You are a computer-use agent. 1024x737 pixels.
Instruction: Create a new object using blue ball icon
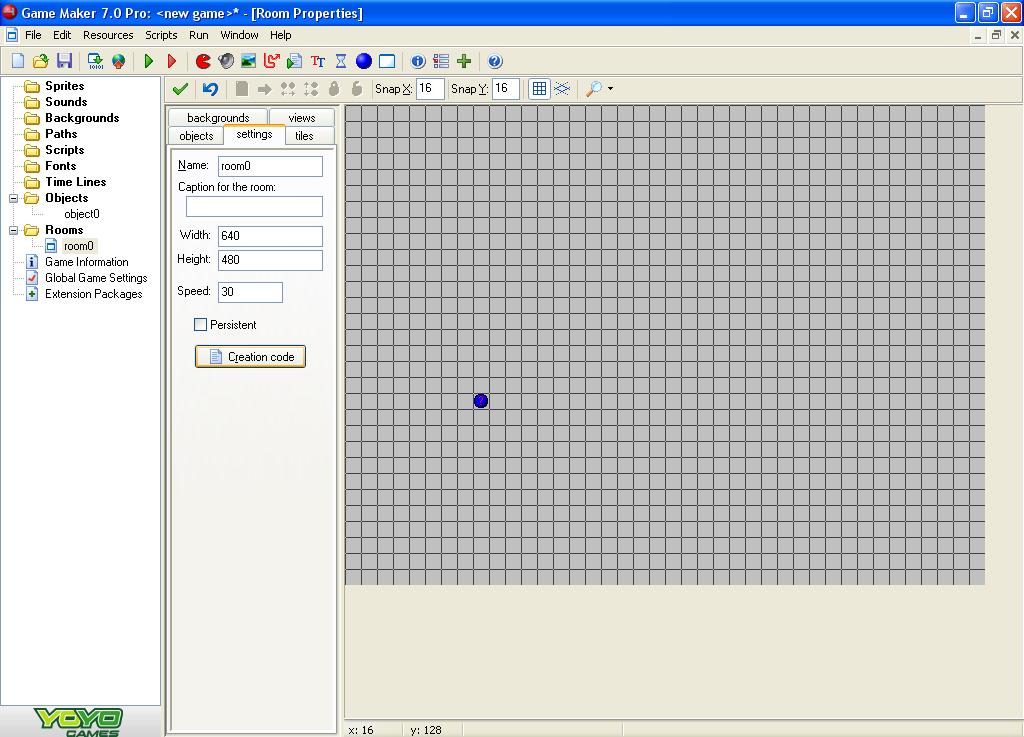point(364,62)
